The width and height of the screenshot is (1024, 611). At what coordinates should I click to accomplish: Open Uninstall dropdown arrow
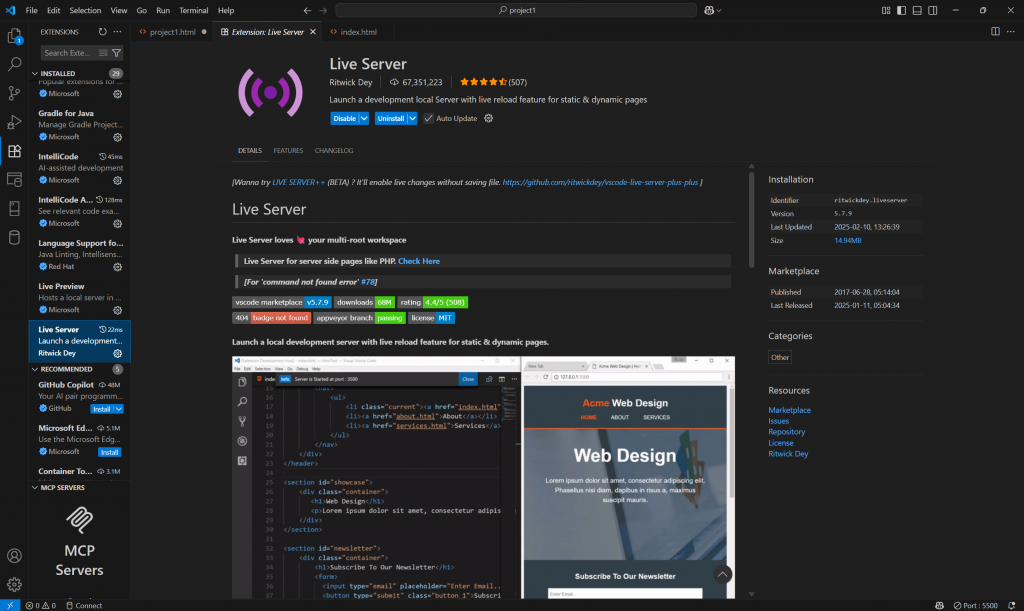point(412,118)
